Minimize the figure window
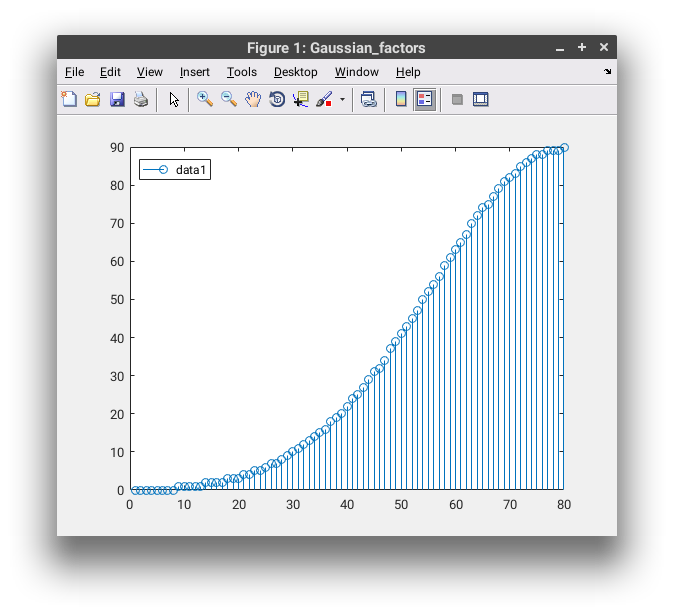The height and width of the screenshot is (615, 674). tap(559, 48)
